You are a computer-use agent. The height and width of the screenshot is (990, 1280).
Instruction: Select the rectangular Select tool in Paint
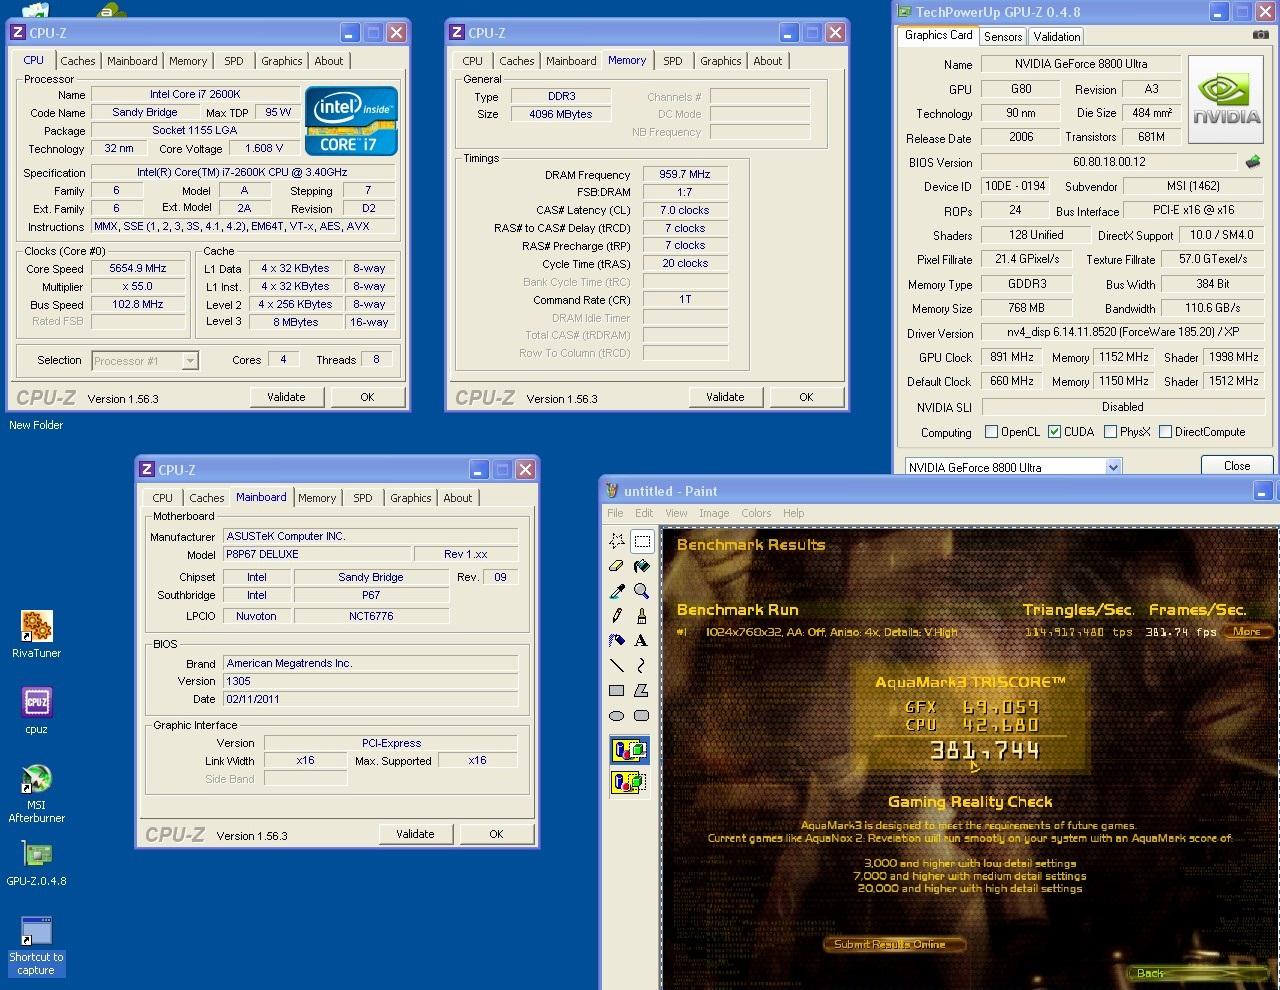tap(642, 541)
